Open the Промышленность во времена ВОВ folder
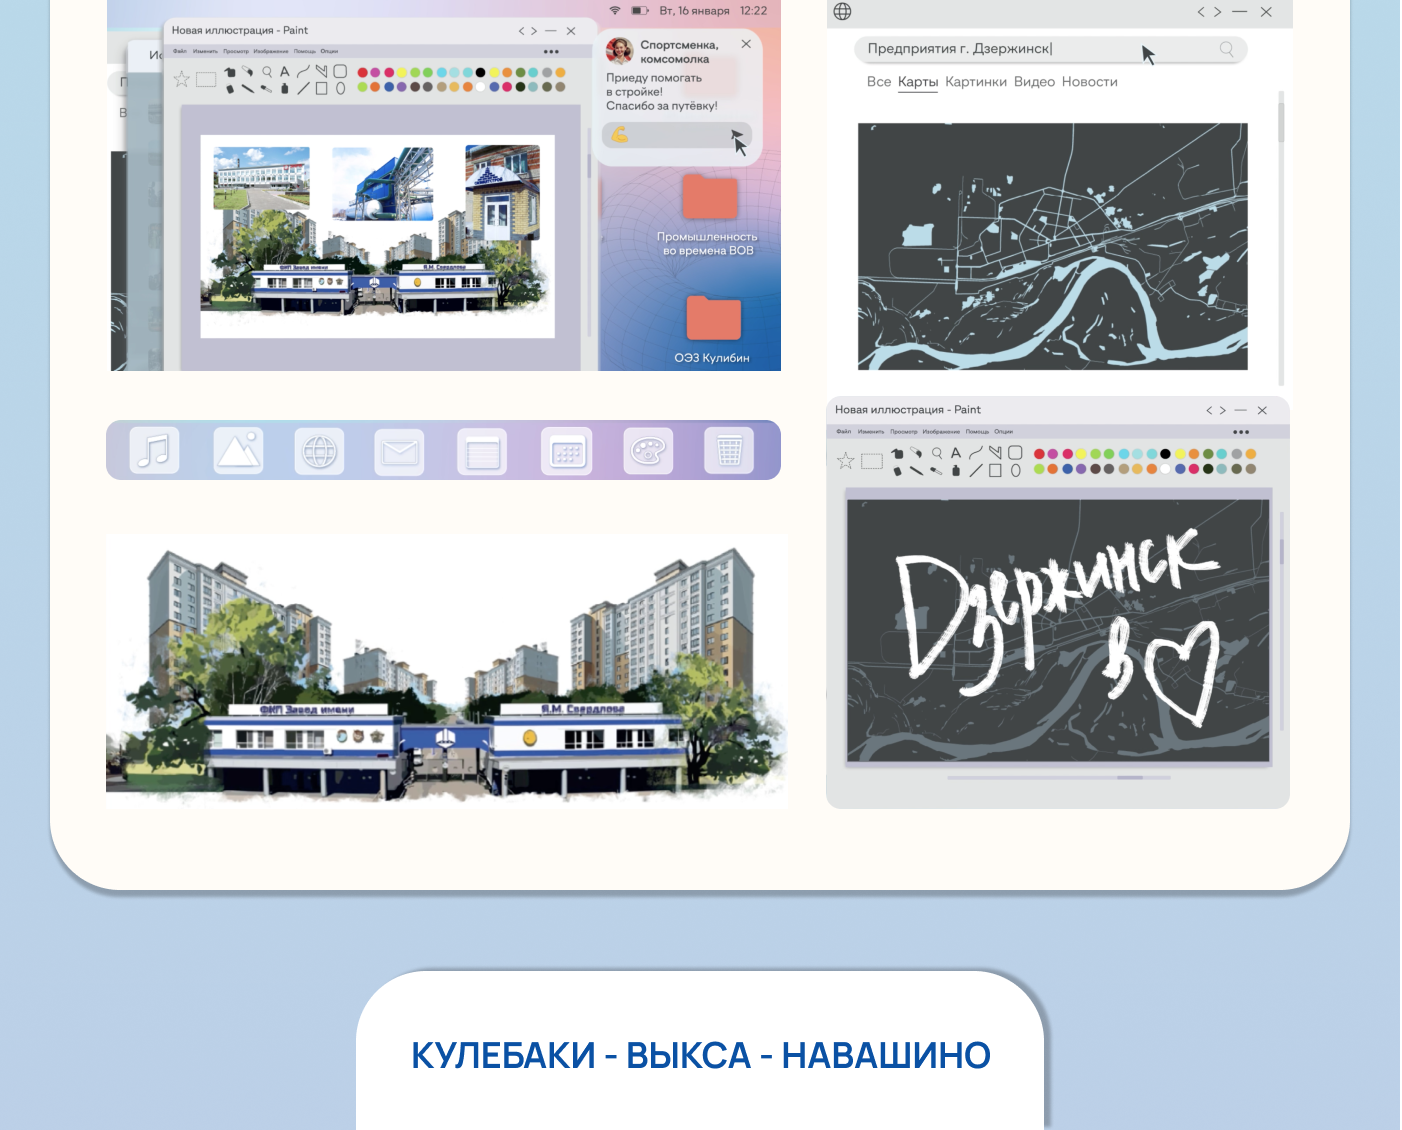 709,200
